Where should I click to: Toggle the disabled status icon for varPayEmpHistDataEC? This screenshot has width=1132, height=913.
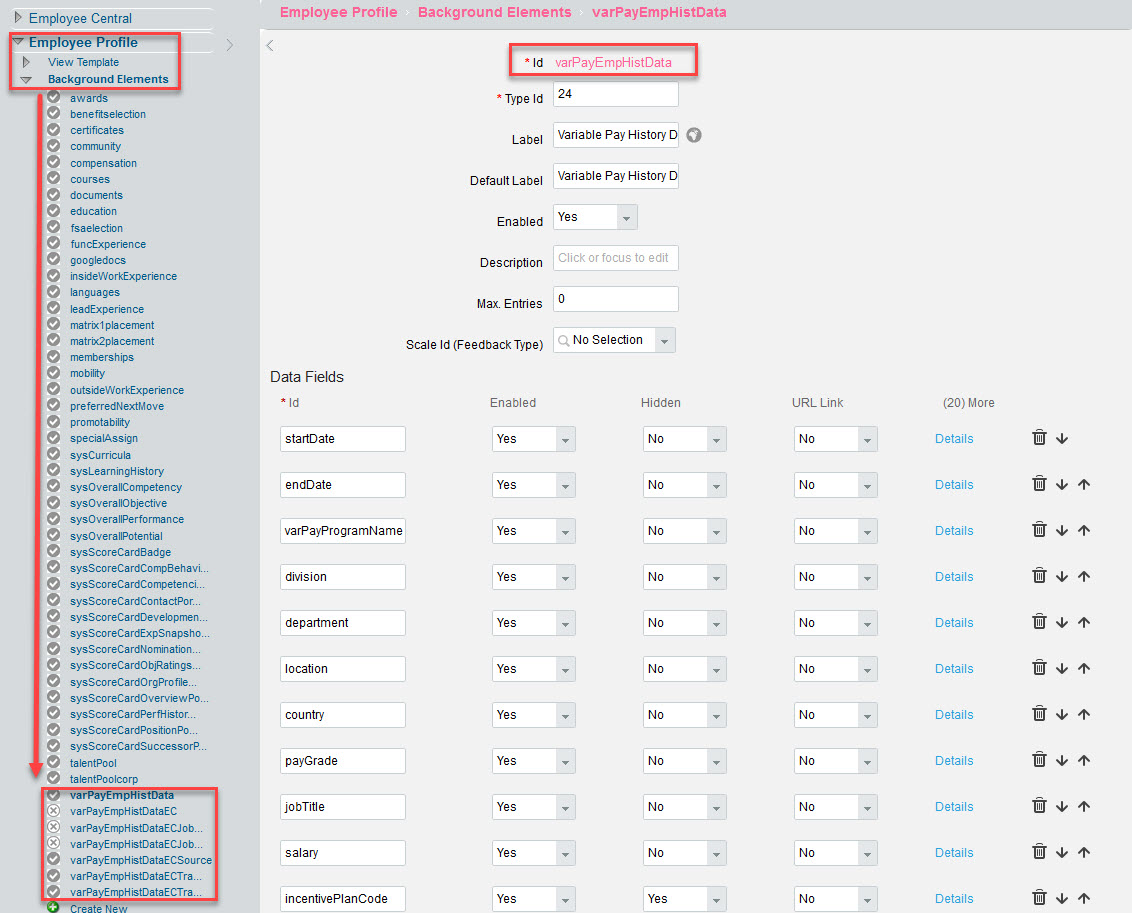(x=53, y=811)
